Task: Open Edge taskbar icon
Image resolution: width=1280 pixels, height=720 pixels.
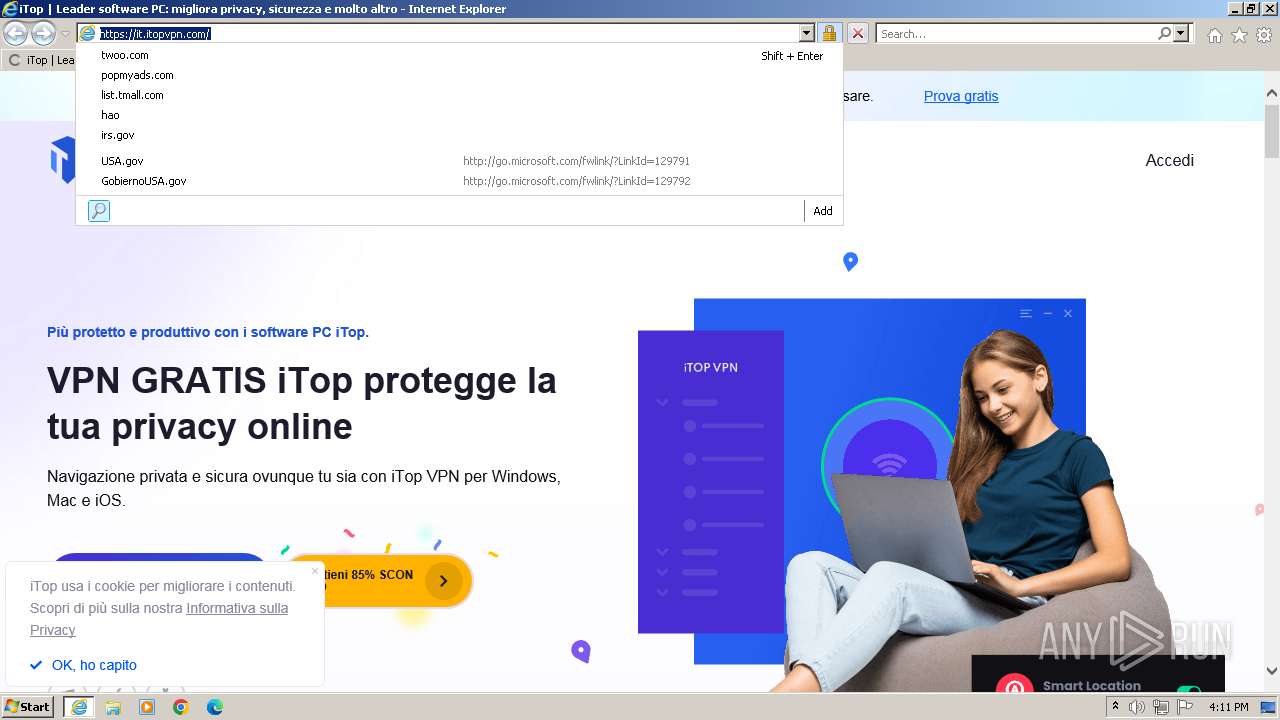Action: tap(215, 707)
